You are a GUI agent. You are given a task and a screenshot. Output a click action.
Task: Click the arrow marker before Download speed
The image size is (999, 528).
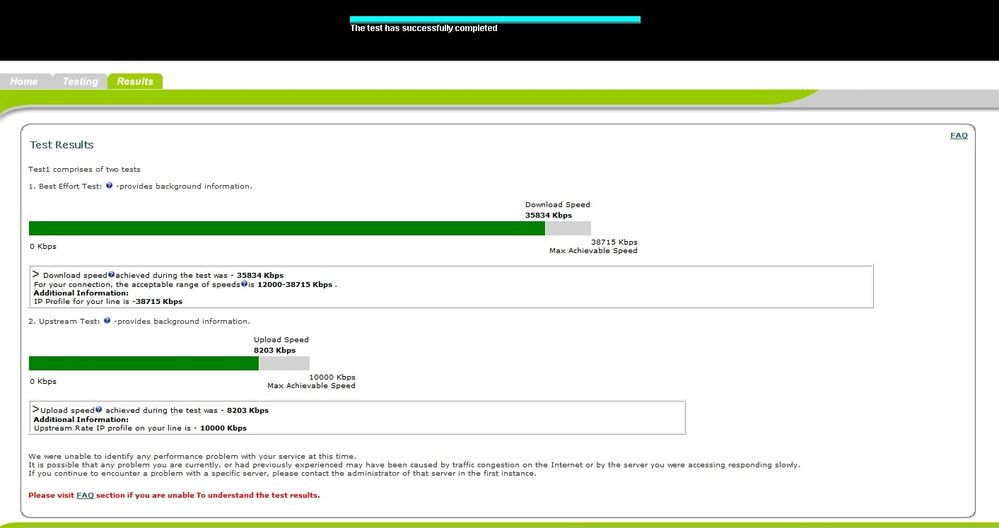36,273
